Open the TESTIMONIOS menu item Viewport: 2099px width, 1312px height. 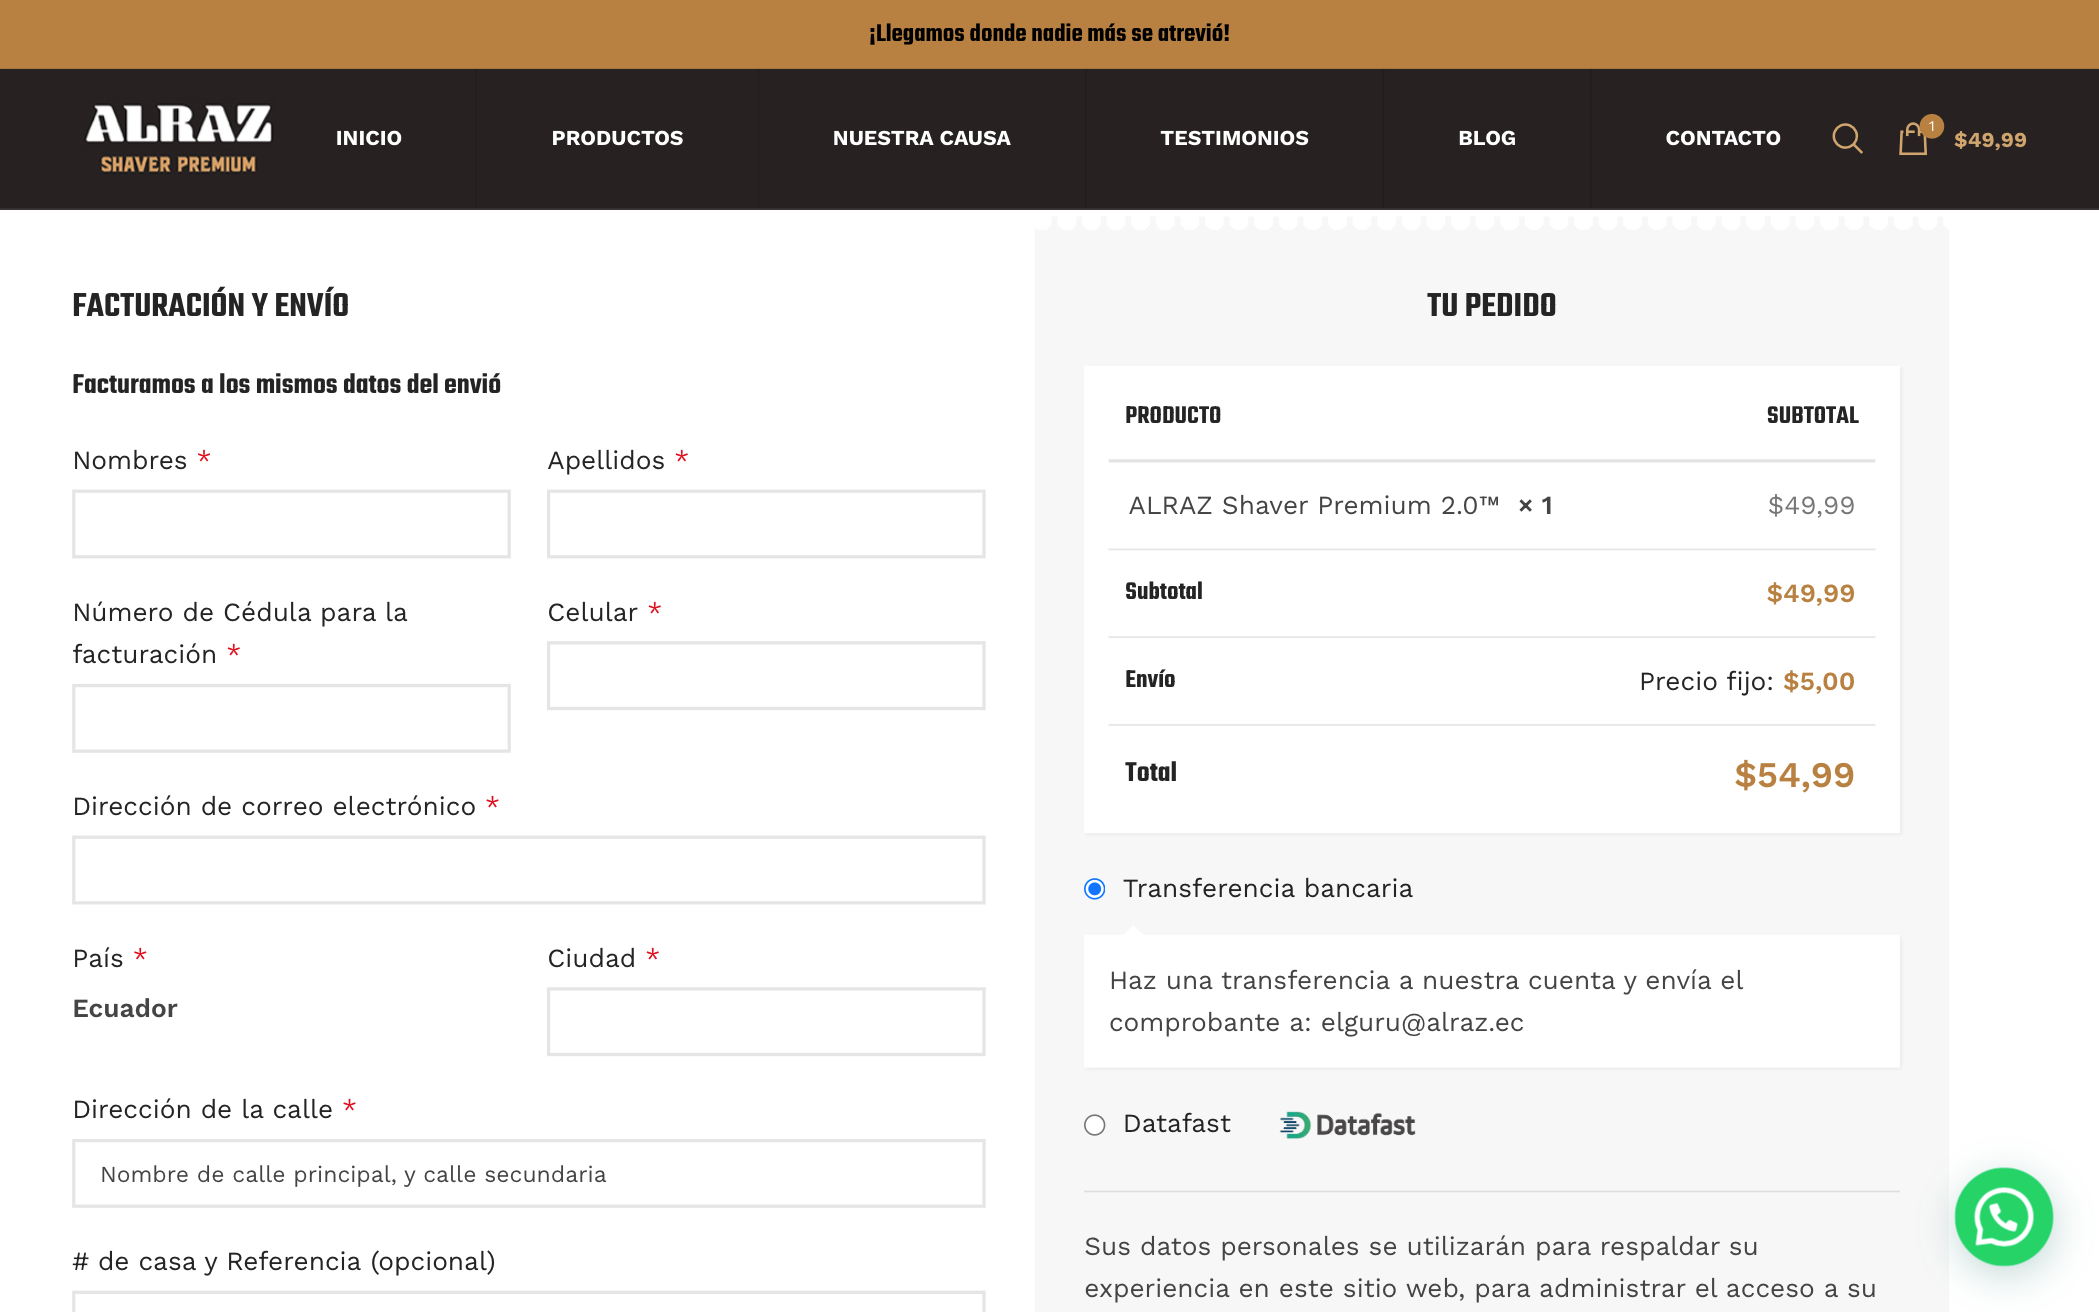1234,138
